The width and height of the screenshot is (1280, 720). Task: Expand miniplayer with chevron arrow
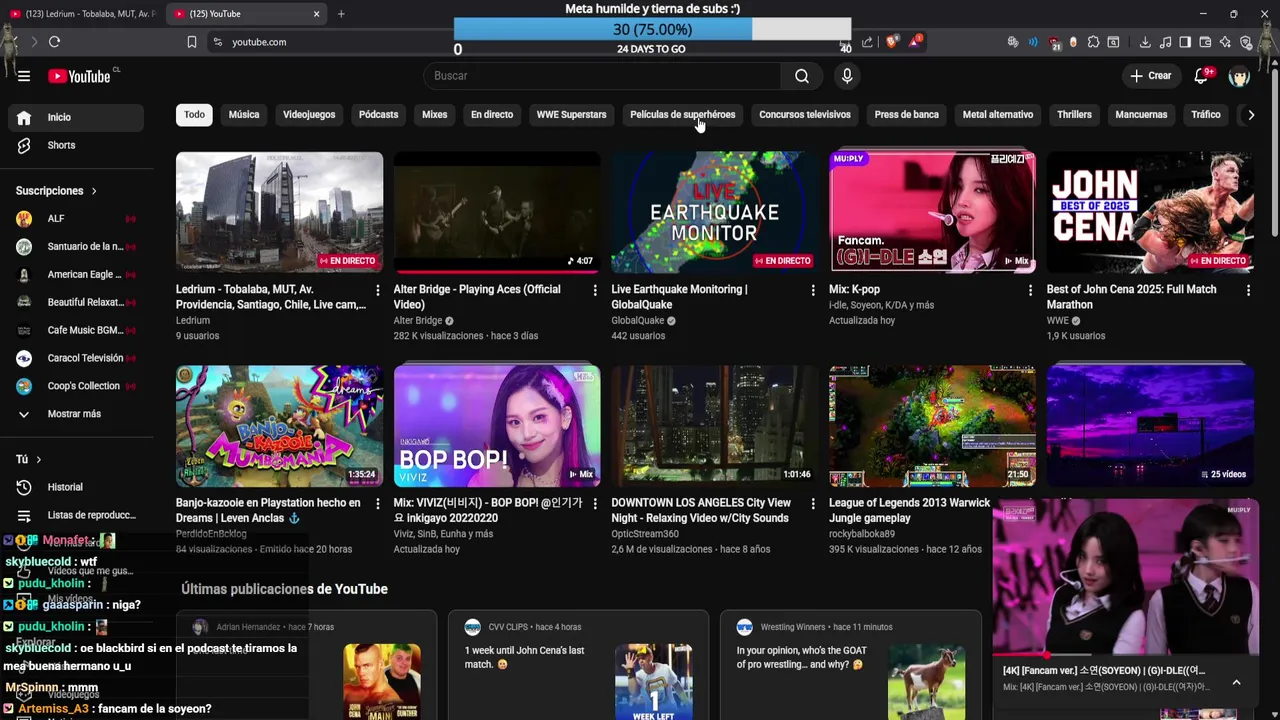(1236, 682)
